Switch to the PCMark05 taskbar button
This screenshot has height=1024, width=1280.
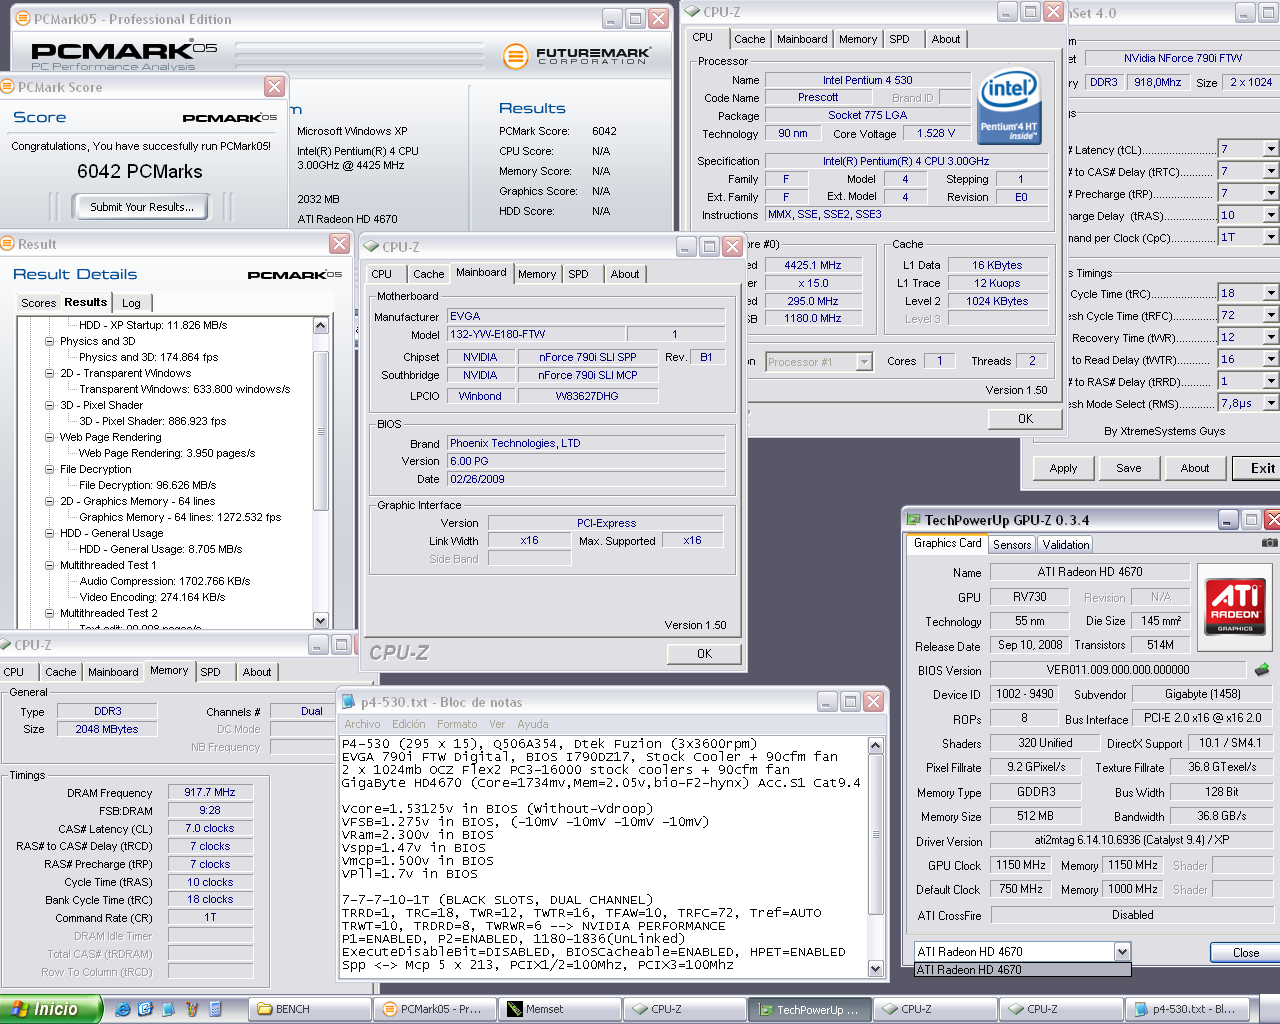435,1009
